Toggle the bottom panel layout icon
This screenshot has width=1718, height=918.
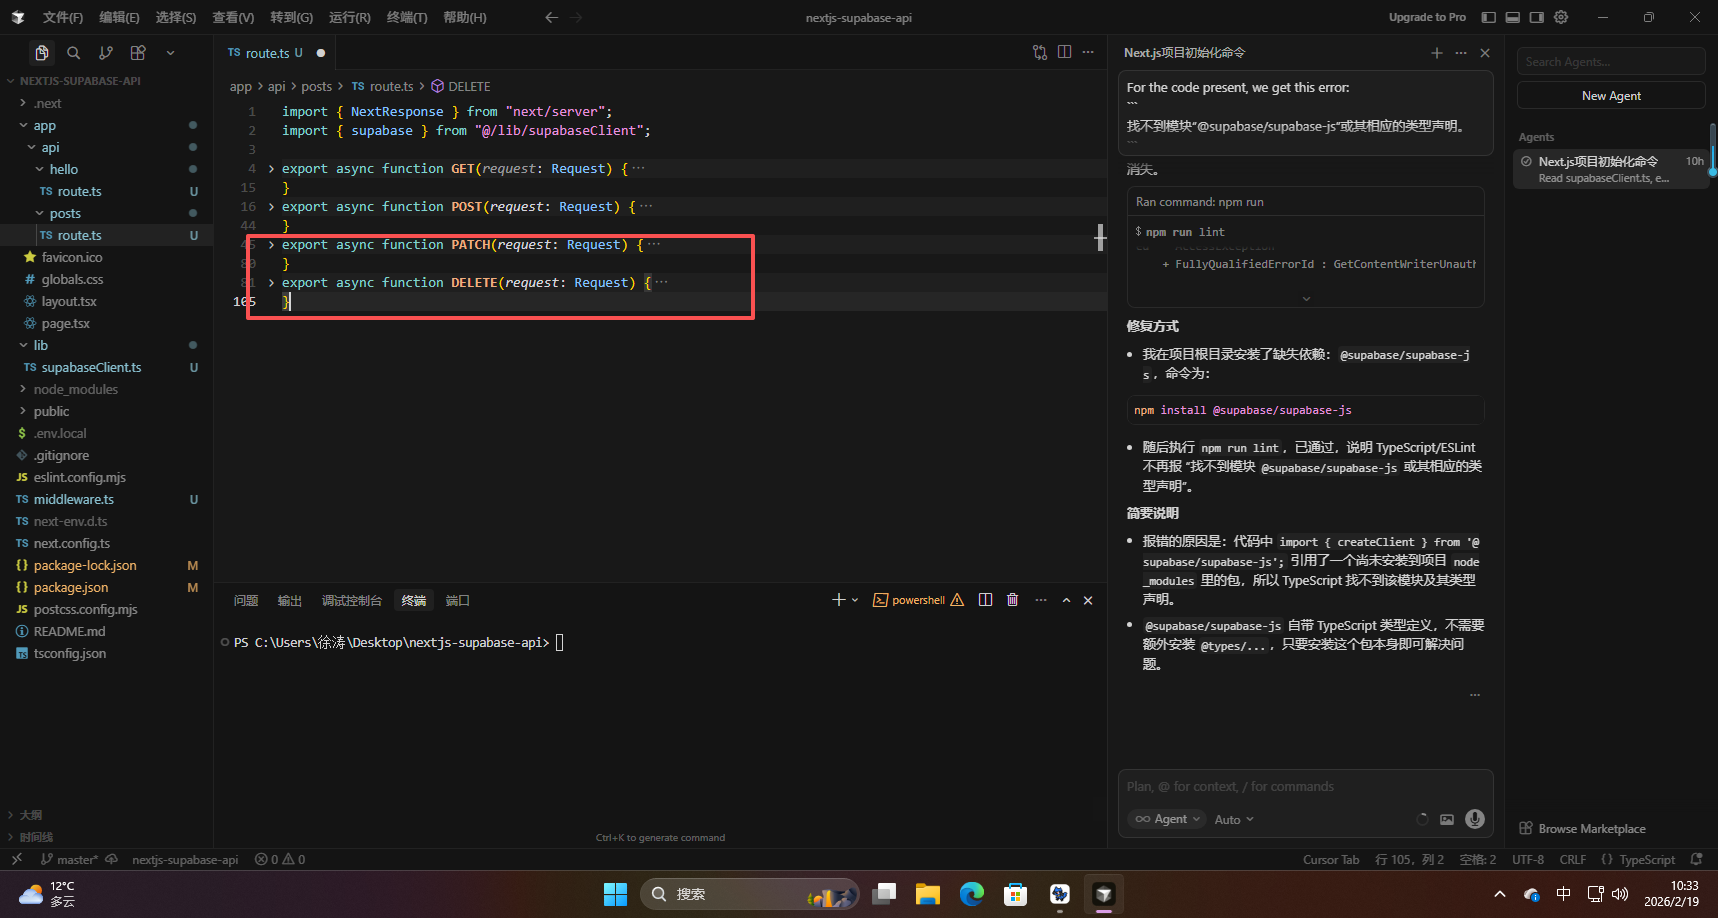pos(1512,17)
